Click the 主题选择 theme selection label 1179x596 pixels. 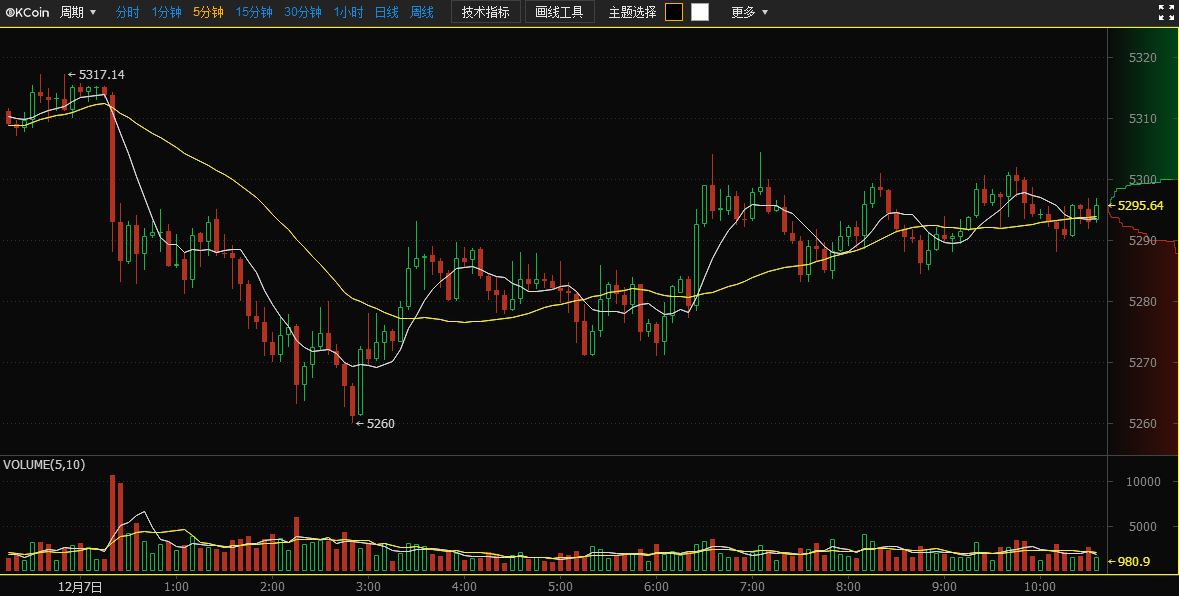pos(632,12)
